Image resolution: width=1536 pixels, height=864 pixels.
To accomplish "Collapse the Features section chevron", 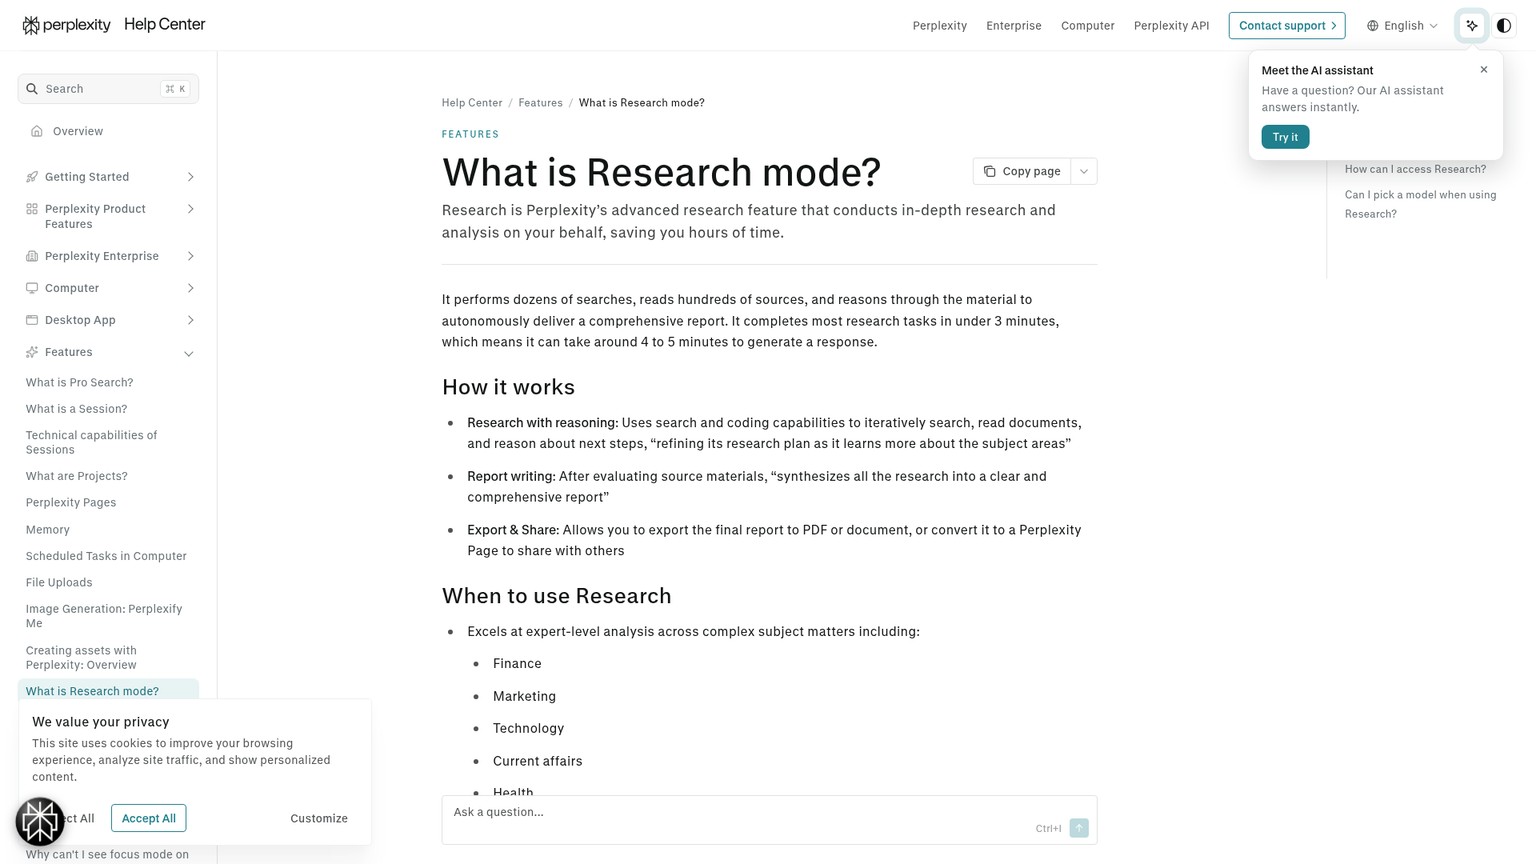I will click(x=189, y=353).
